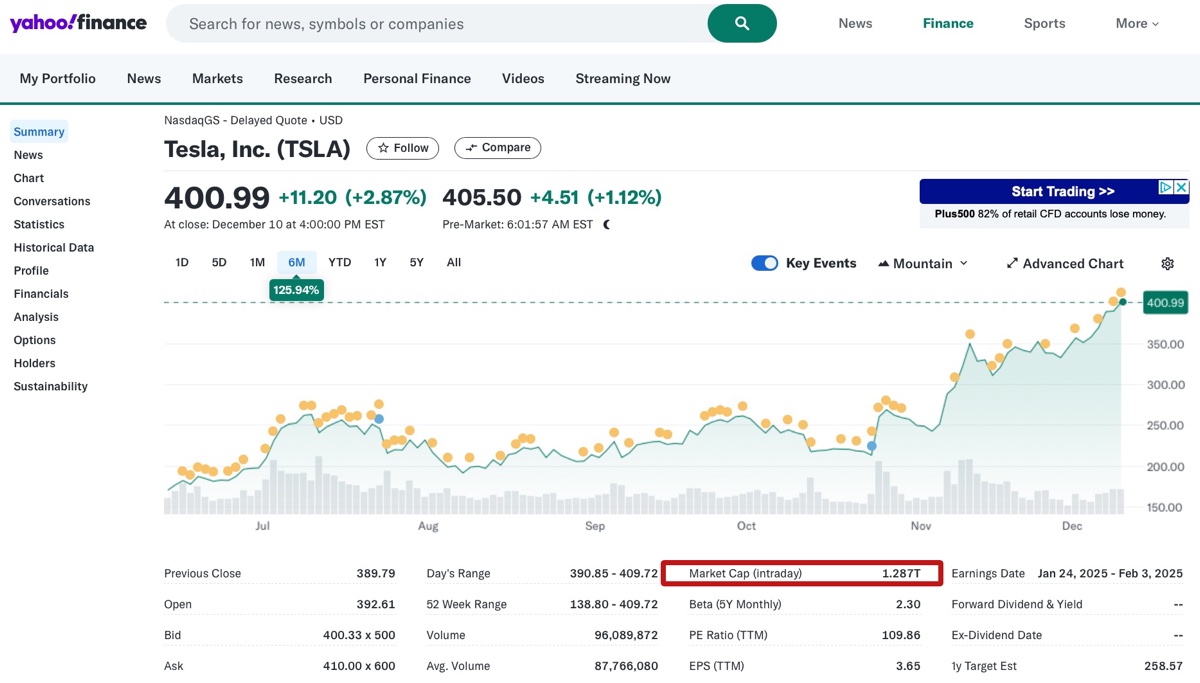Screen dimensions: 1200x683
Task: Switch to the 1Y chart range tab
Action: (x=379, y=262)
